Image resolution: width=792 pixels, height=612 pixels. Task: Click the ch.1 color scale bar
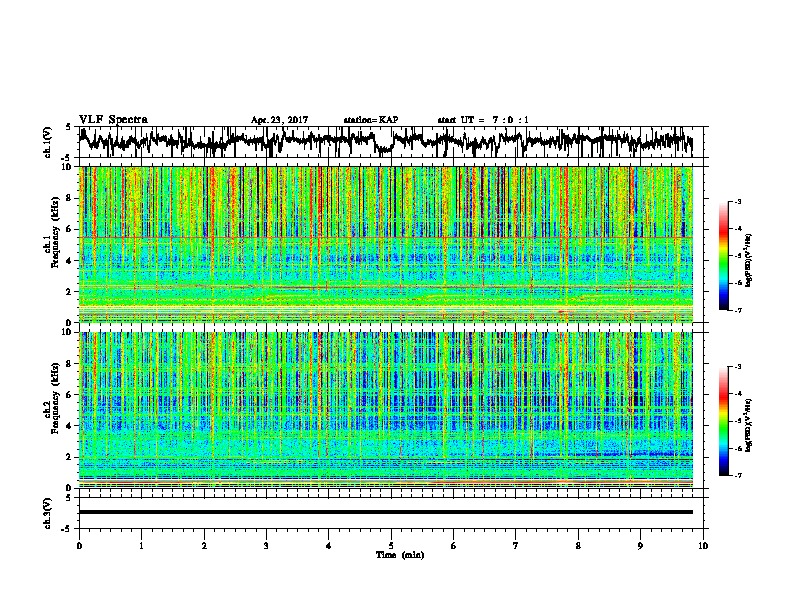(724, 256)
